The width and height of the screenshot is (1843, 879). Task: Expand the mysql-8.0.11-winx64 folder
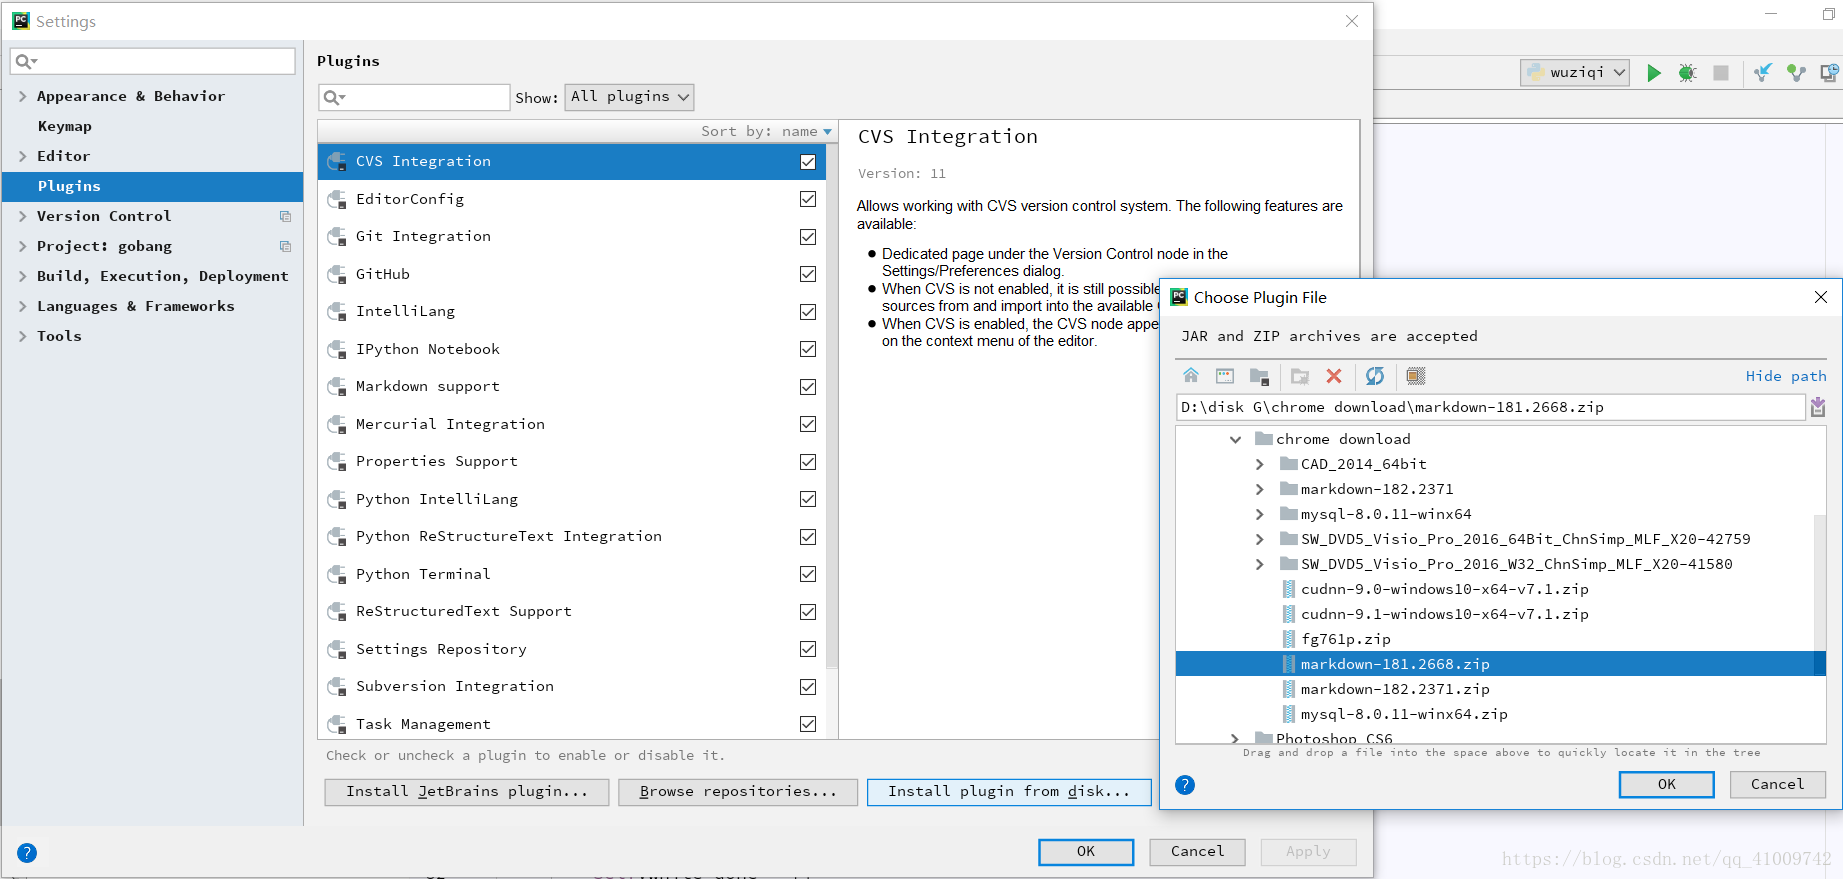pyautogui.click(x=1260, y=514)
